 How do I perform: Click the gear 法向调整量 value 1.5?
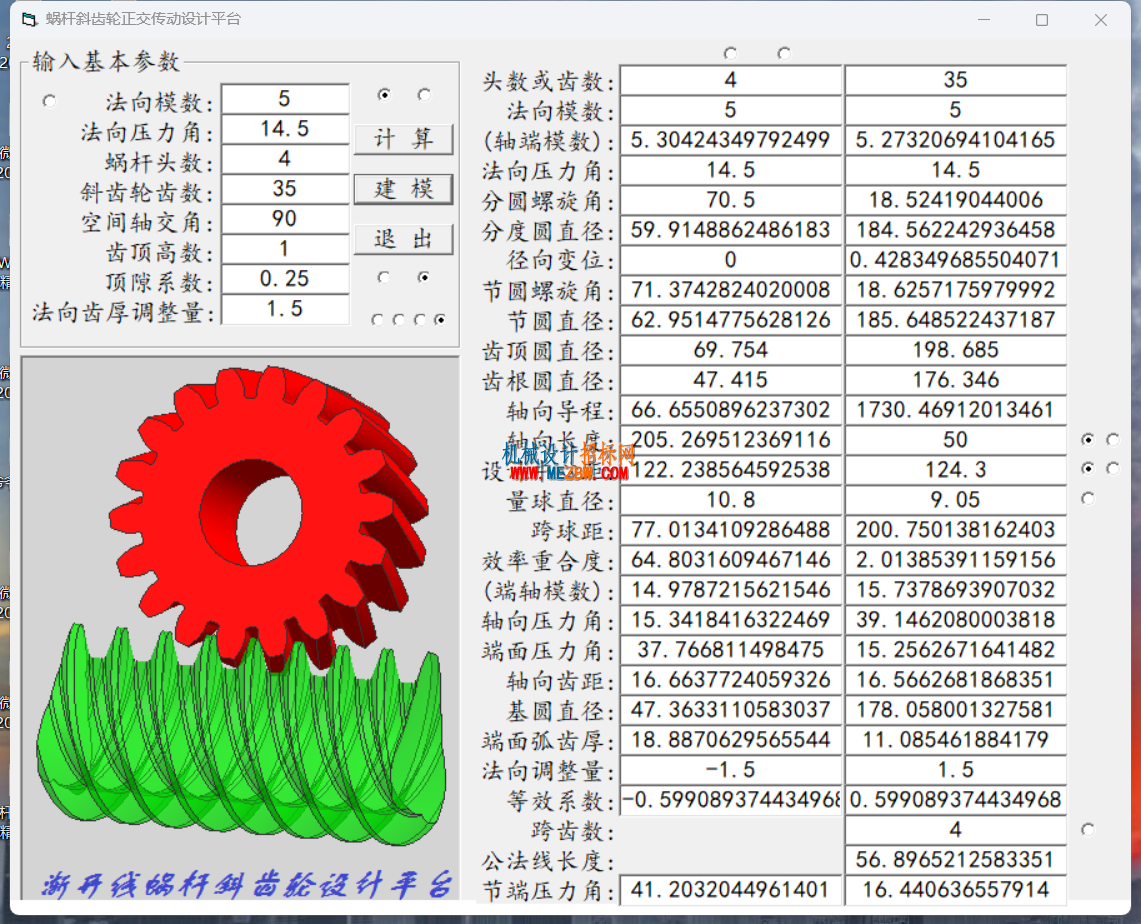pyautogui.click(x=955, y=770)
